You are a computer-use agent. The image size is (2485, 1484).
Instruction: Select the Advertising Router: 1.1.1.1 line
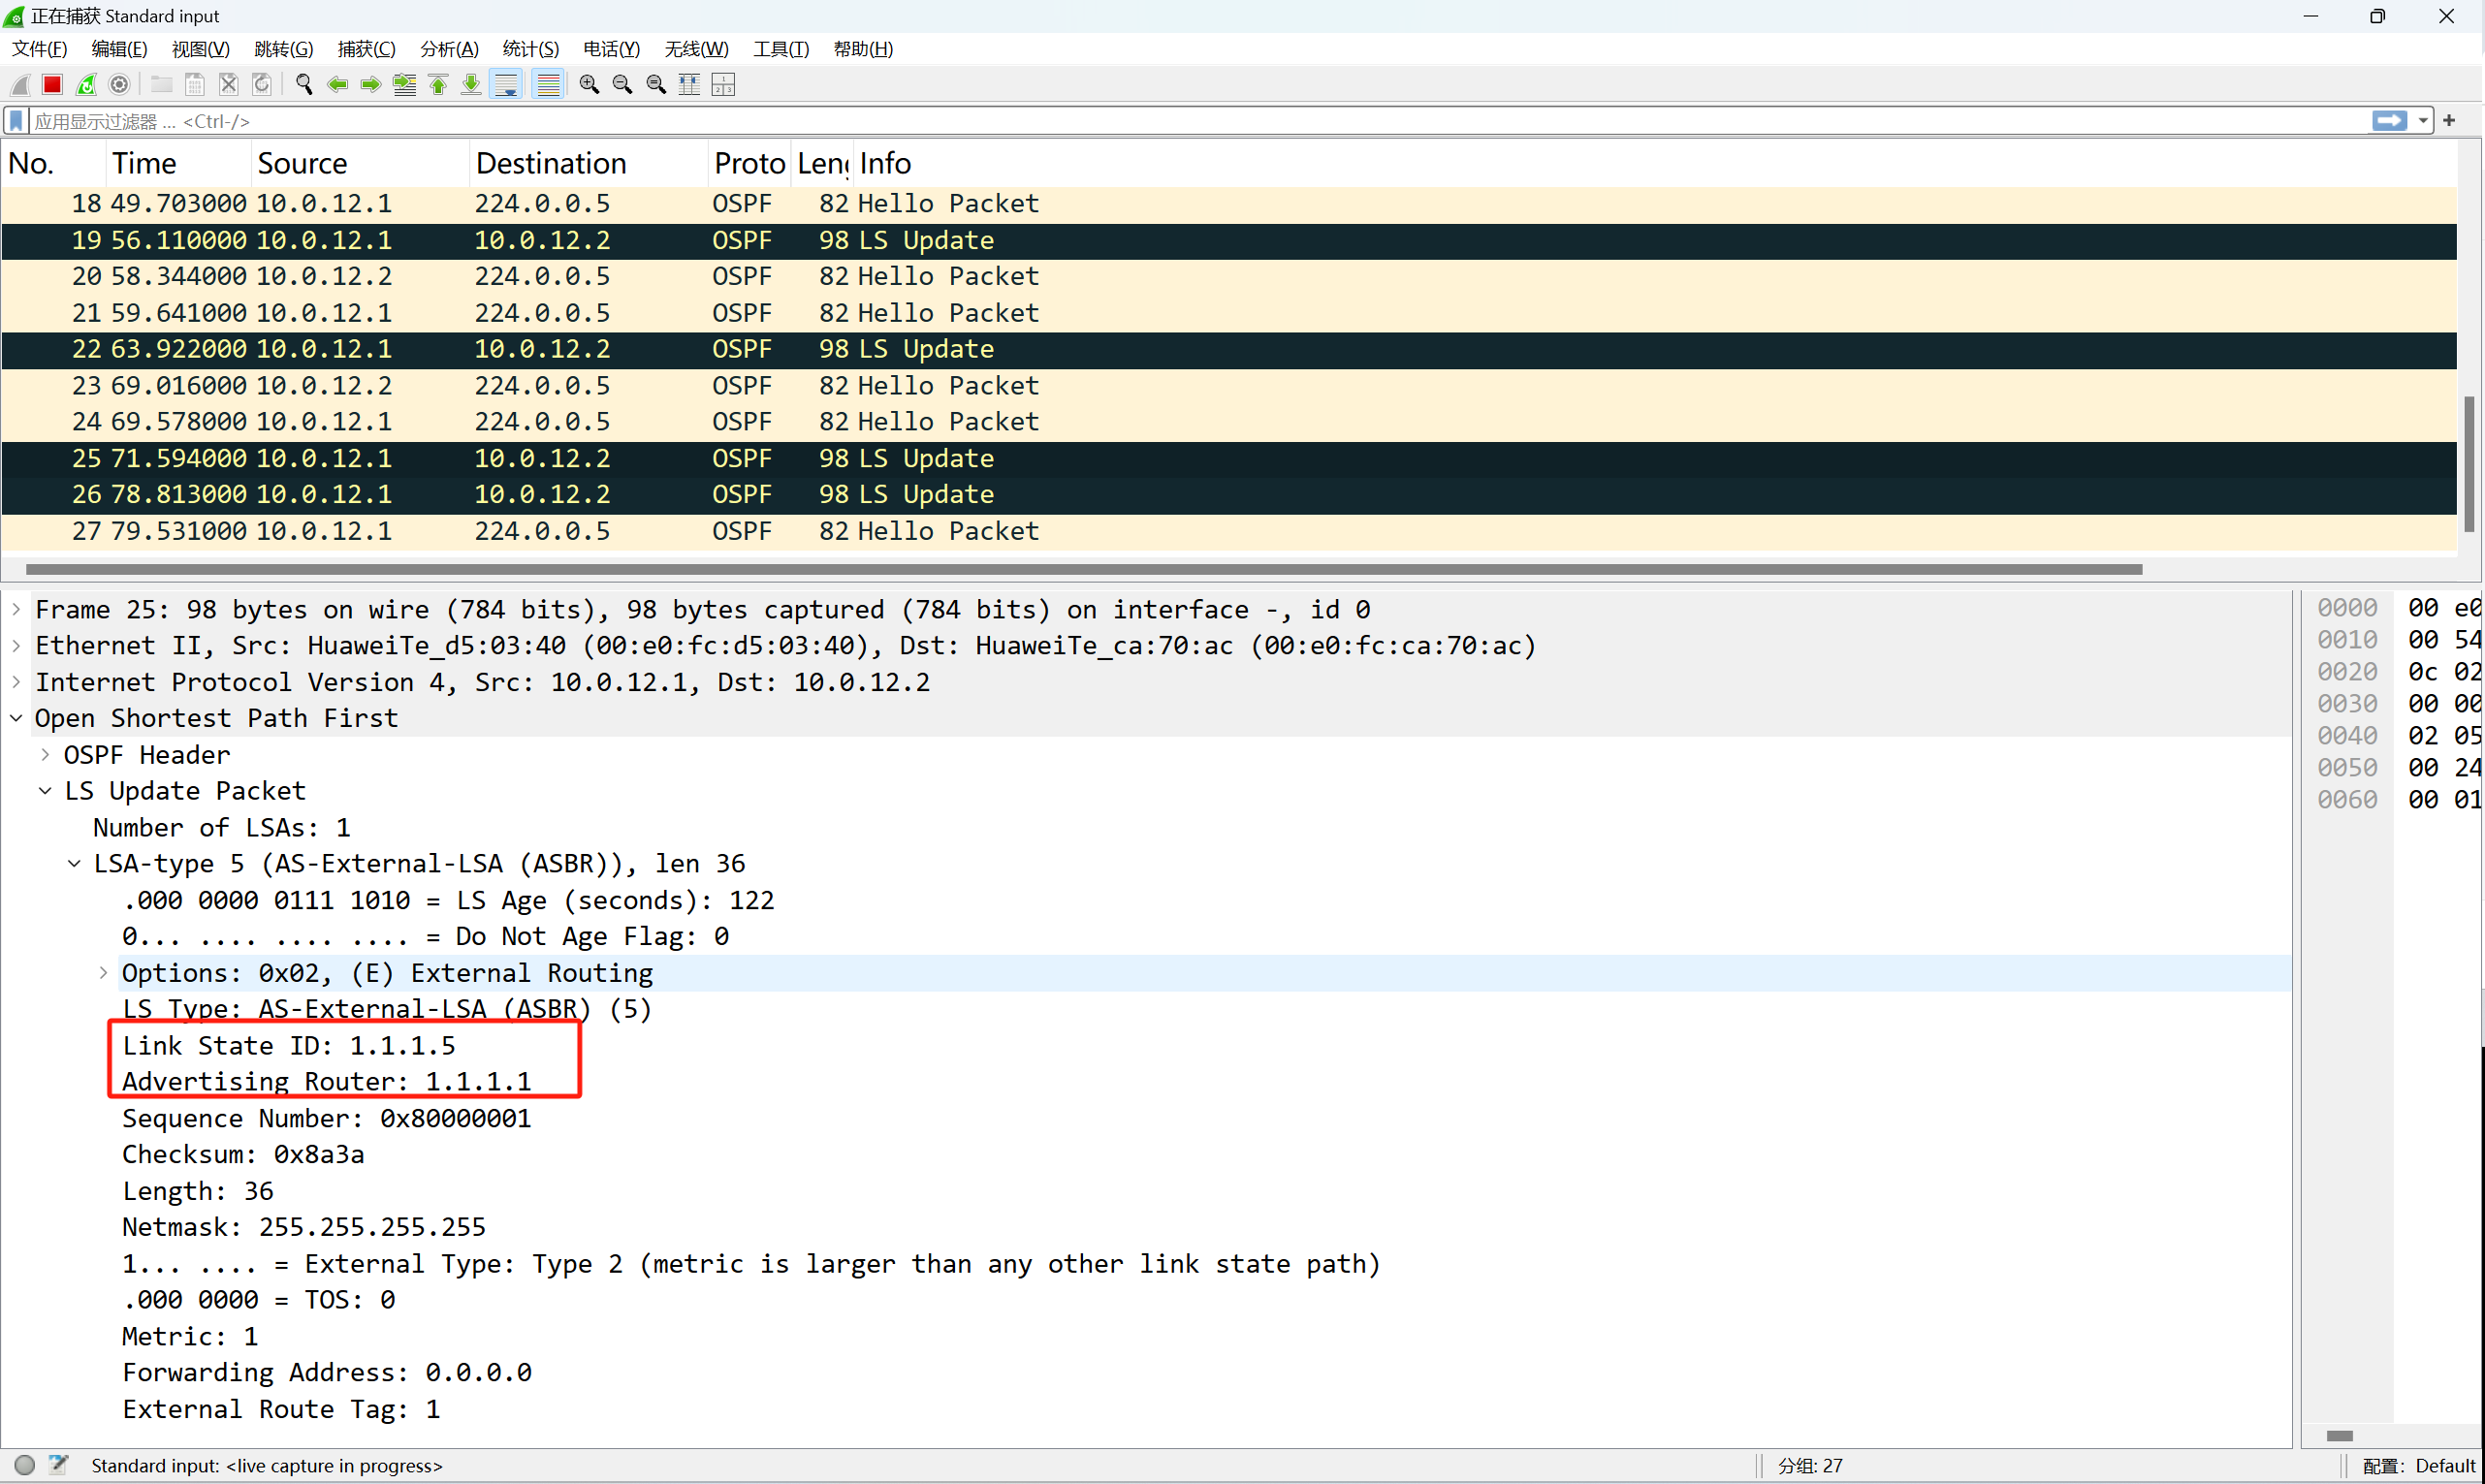(327, 1082)
